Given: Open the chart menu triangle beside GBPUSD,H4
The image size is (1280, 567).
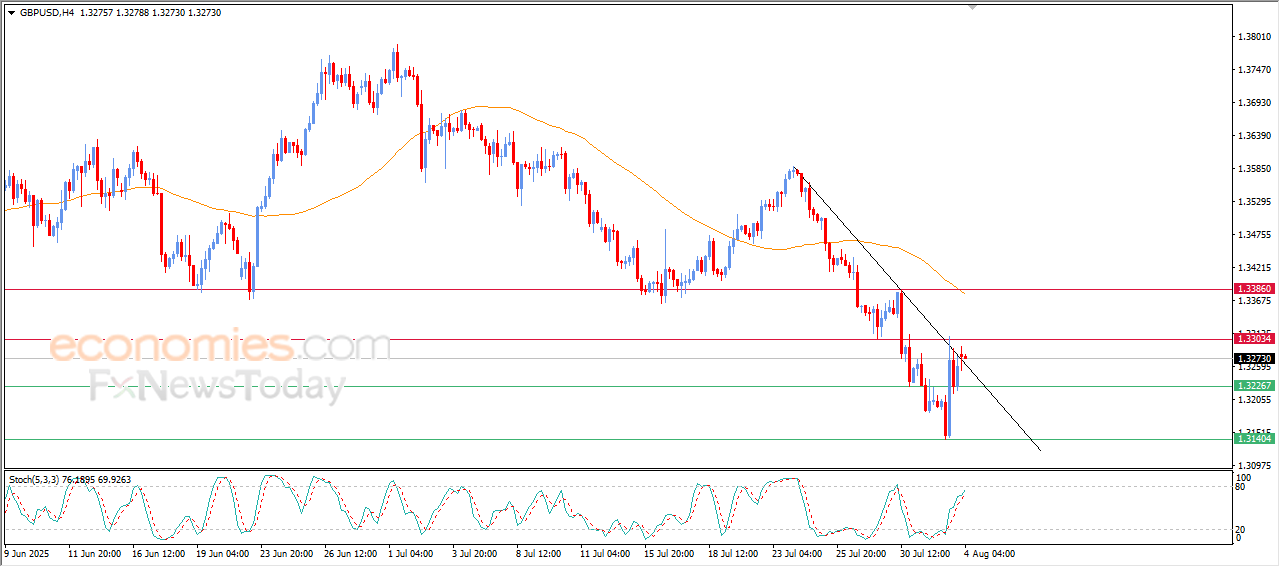Looking at the screenshot, I should pyautogui.click(x=11, y=13).
